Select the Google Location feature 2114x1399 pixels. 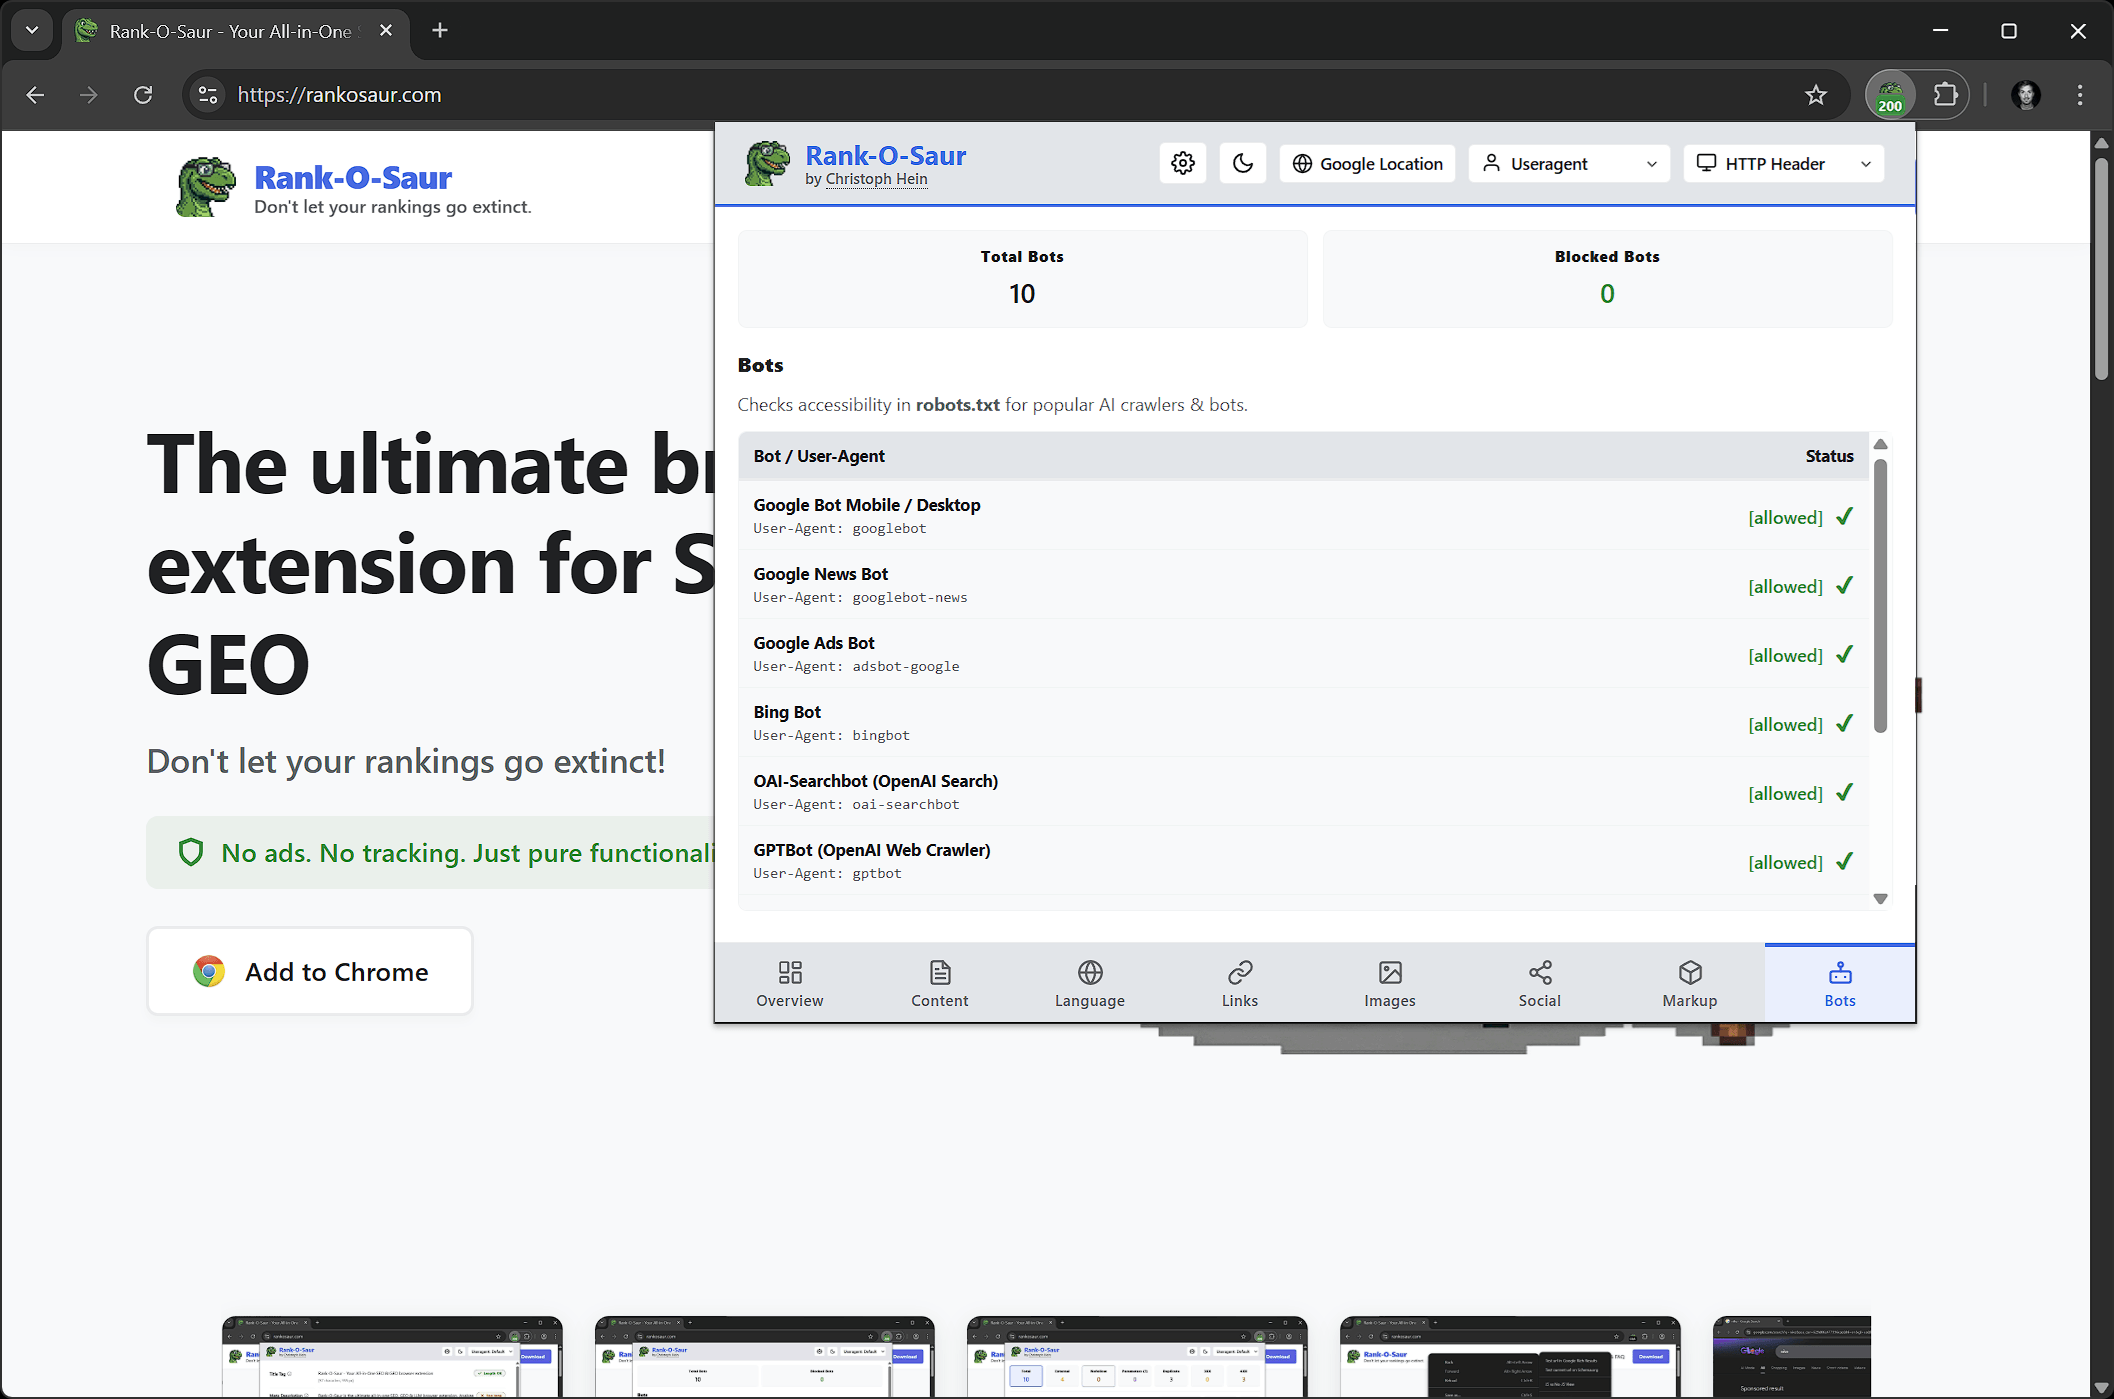1366,163
